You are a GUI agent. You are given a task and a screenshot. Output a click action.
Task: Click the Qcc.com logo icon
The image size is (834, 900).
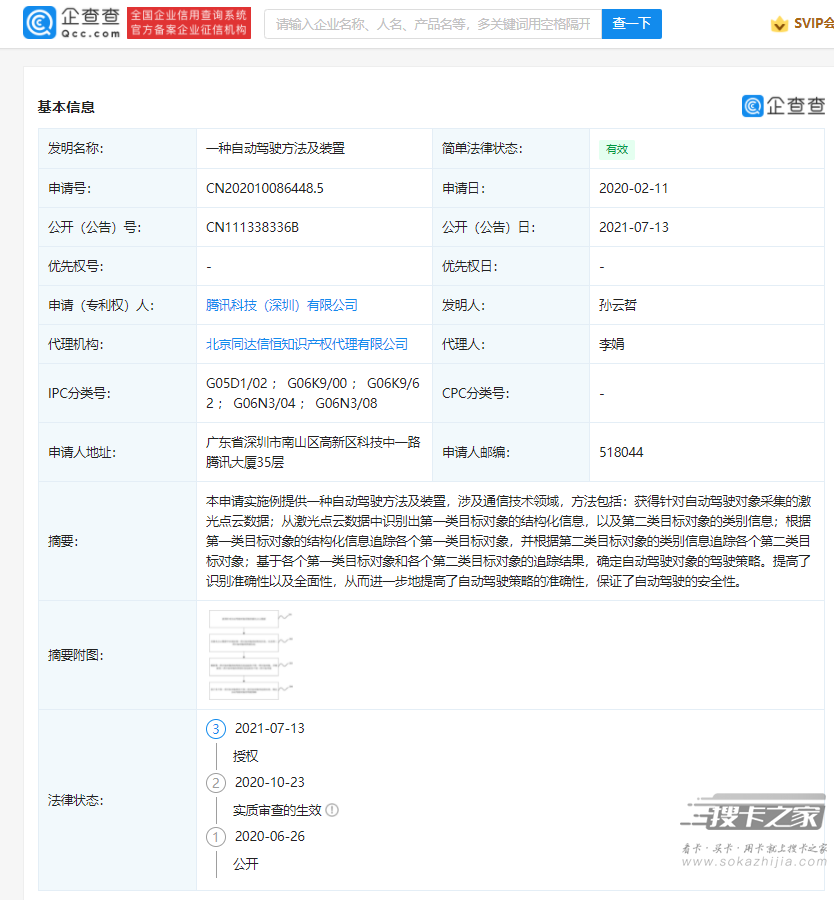40,23
